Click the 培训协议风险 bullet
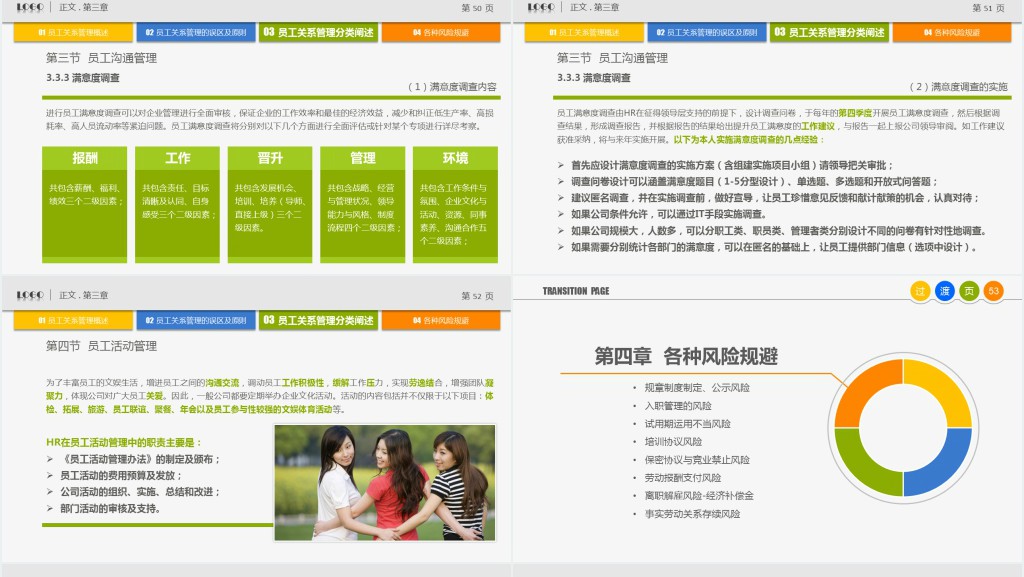Image resolution: width=1024 pixels, height=577 pixels. (673, 442)
